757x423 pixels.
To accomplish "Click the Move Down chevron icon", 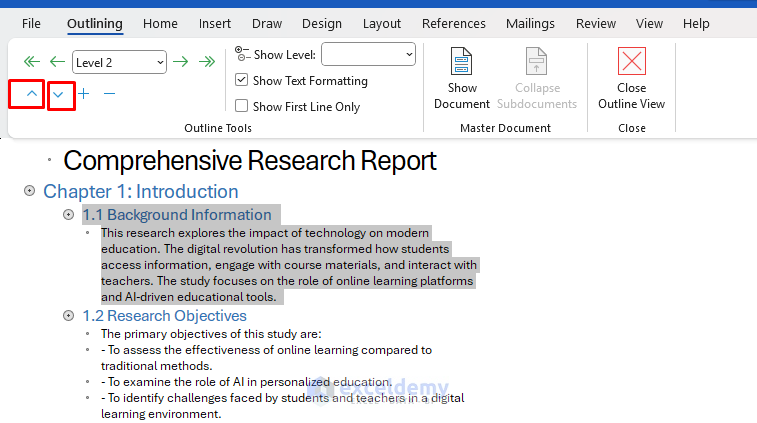I will [x=59, y=94].
